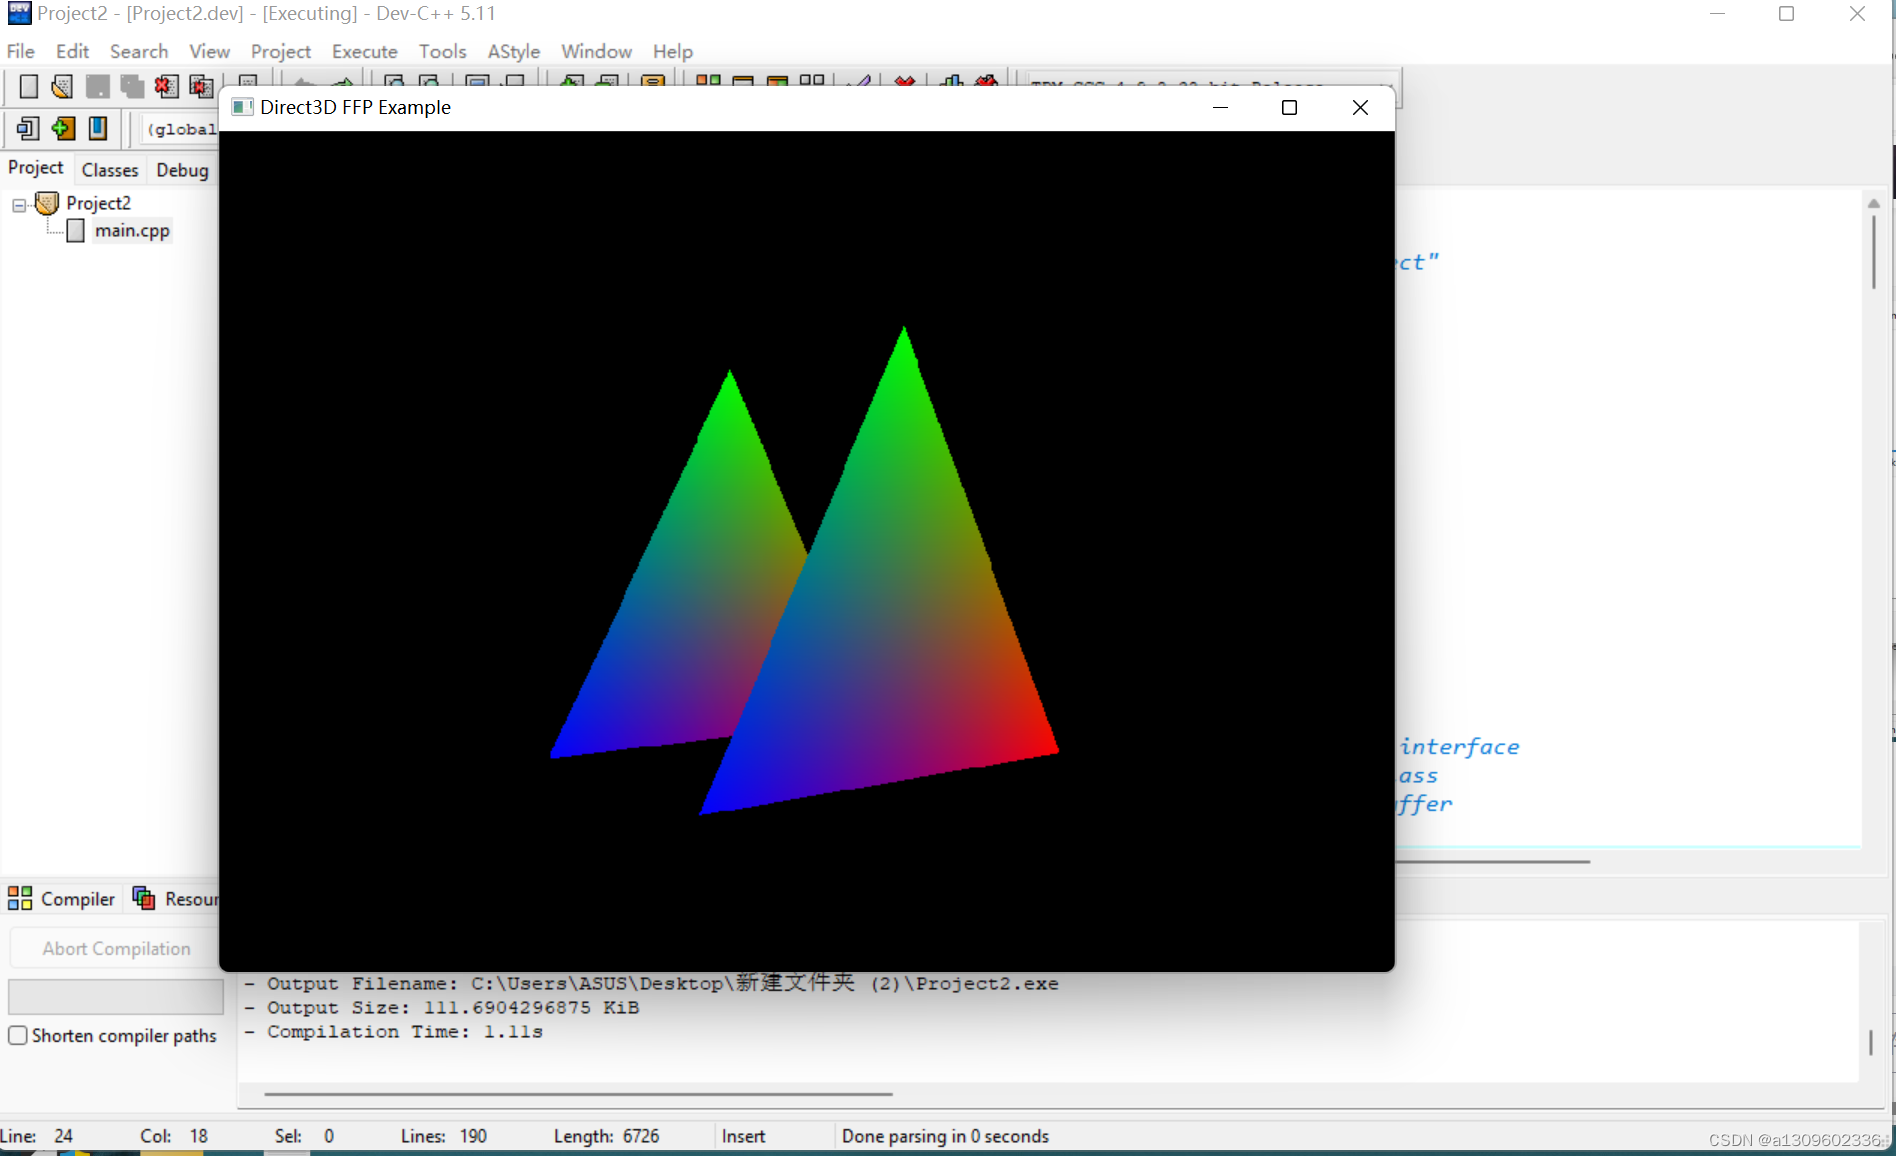This screenshot has width=1896, height=1156.
Task: Click the Save All toolbar icon
Action: 132,87
